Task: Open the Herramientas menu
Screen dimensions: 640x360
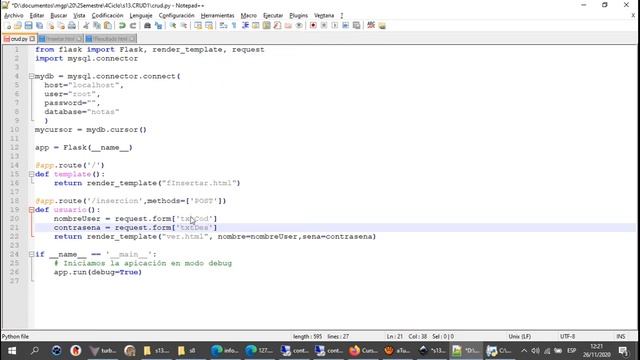Action: (218, 16)
